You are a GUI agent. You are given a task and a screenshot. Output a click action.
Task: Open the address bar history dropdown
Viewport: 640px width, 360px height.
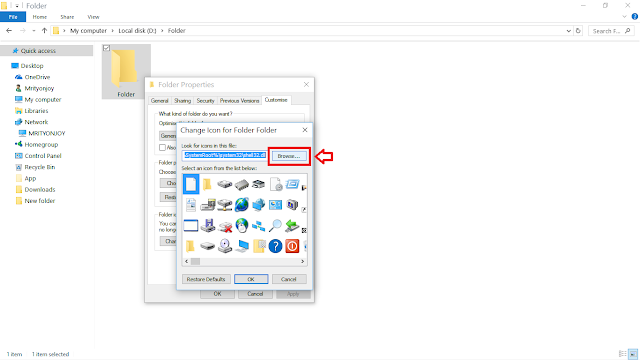tap(569, 31)
